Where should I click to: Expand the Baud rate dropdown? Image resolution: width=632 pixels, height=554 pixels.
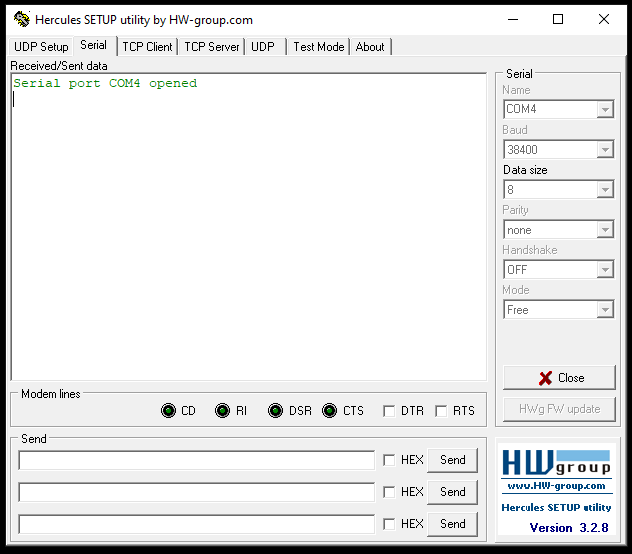click(604, 150)
